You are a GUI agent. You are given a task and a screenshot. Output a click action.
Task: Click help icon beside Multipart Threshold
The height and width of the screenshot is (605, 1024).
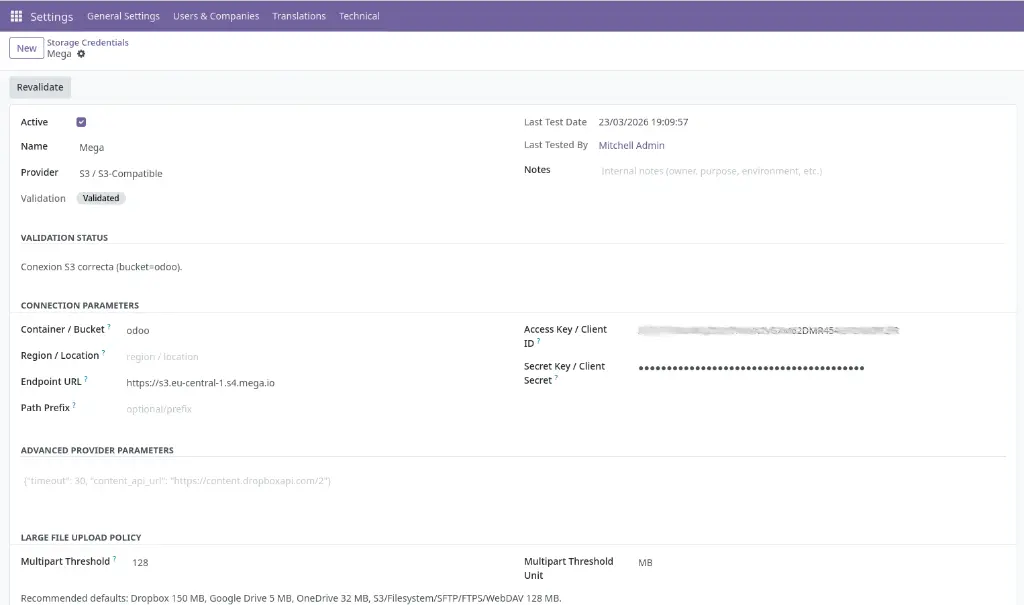click(x=114, y=559)
